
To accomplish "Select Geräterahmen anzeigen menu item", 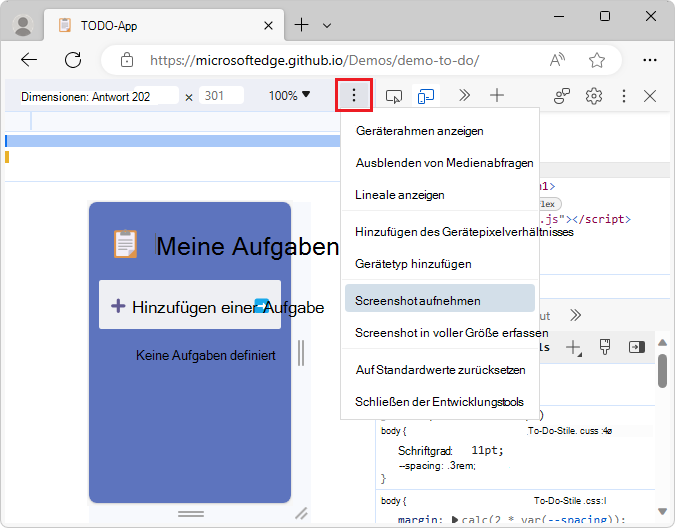I will click(440, 131).
